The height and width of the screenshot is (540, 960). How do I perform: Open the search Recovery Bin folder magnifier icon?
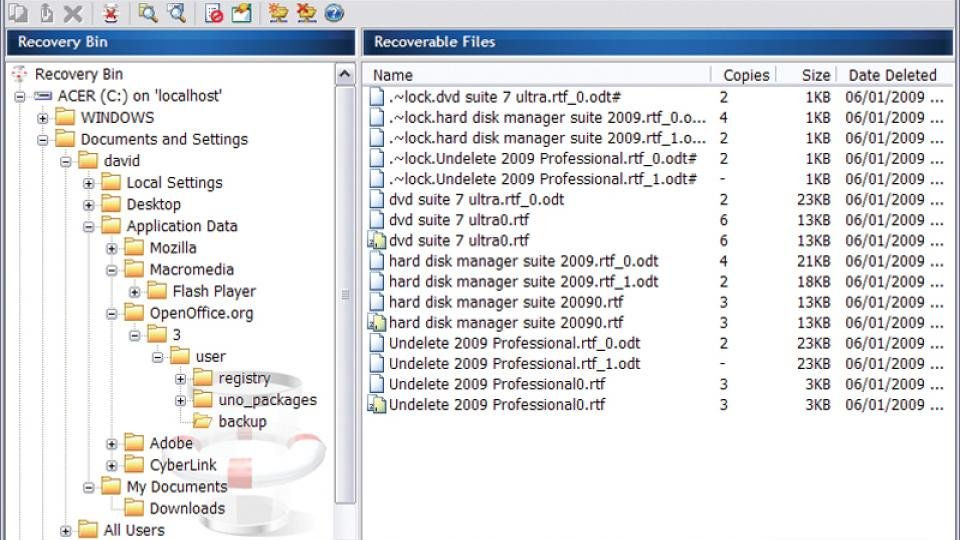click(x=148, y=12)
